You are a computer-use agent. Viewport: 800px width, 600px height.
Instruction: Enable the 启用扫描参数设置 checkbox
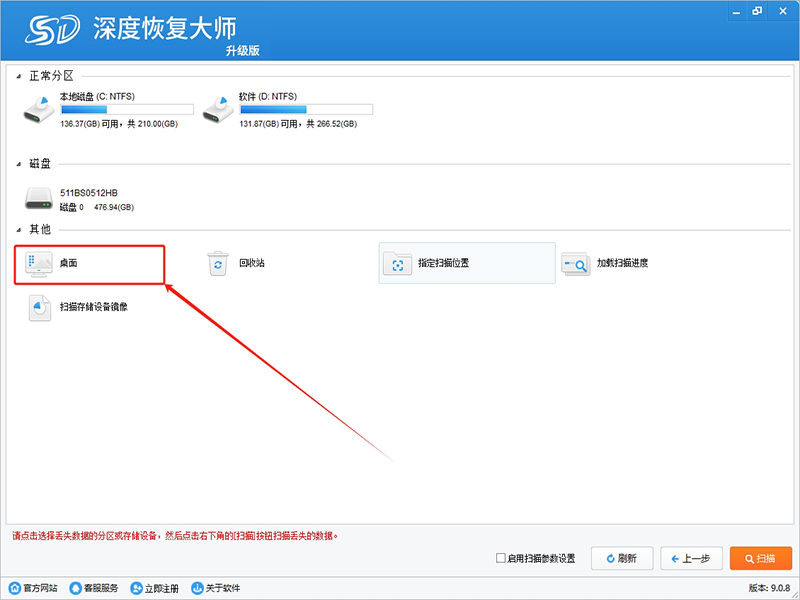[x=501, y=558]
